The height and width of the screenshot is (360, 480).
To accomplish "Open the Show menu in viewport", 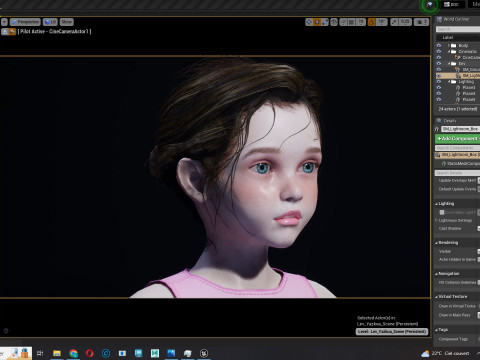I will point(67,22).
